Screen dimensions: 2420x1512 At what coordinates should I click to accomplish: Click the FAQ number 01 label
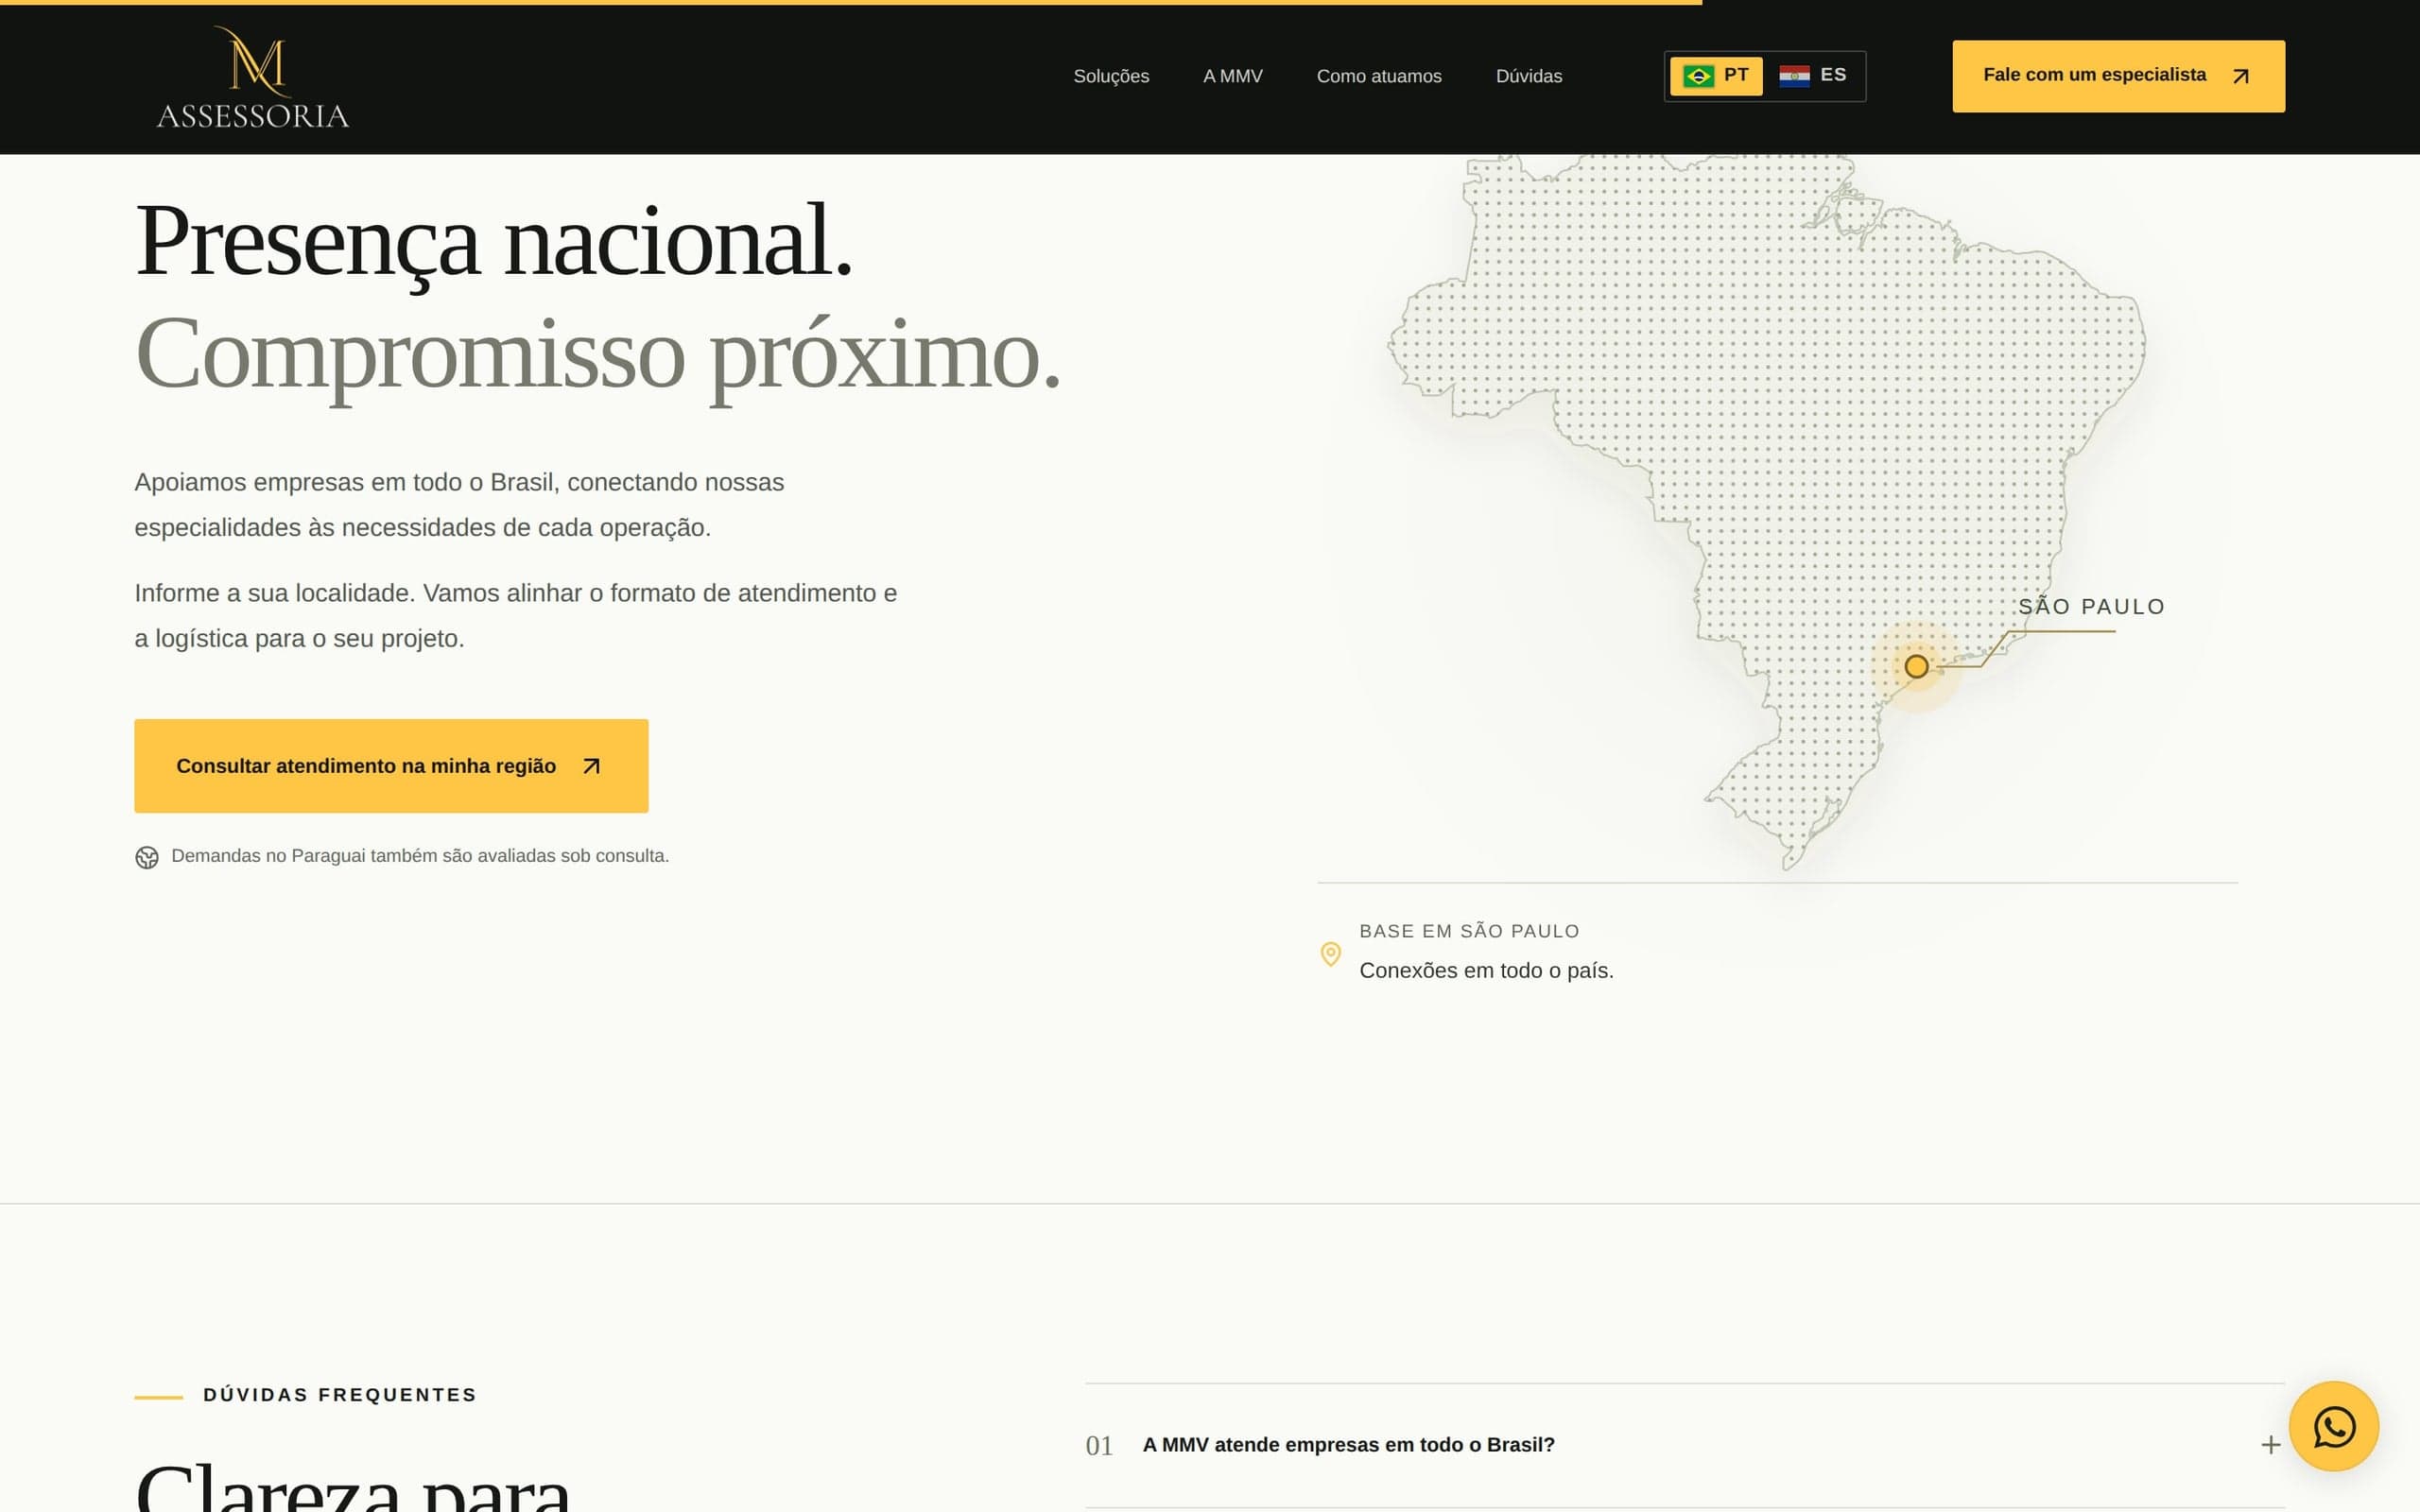point(1098,1446)
